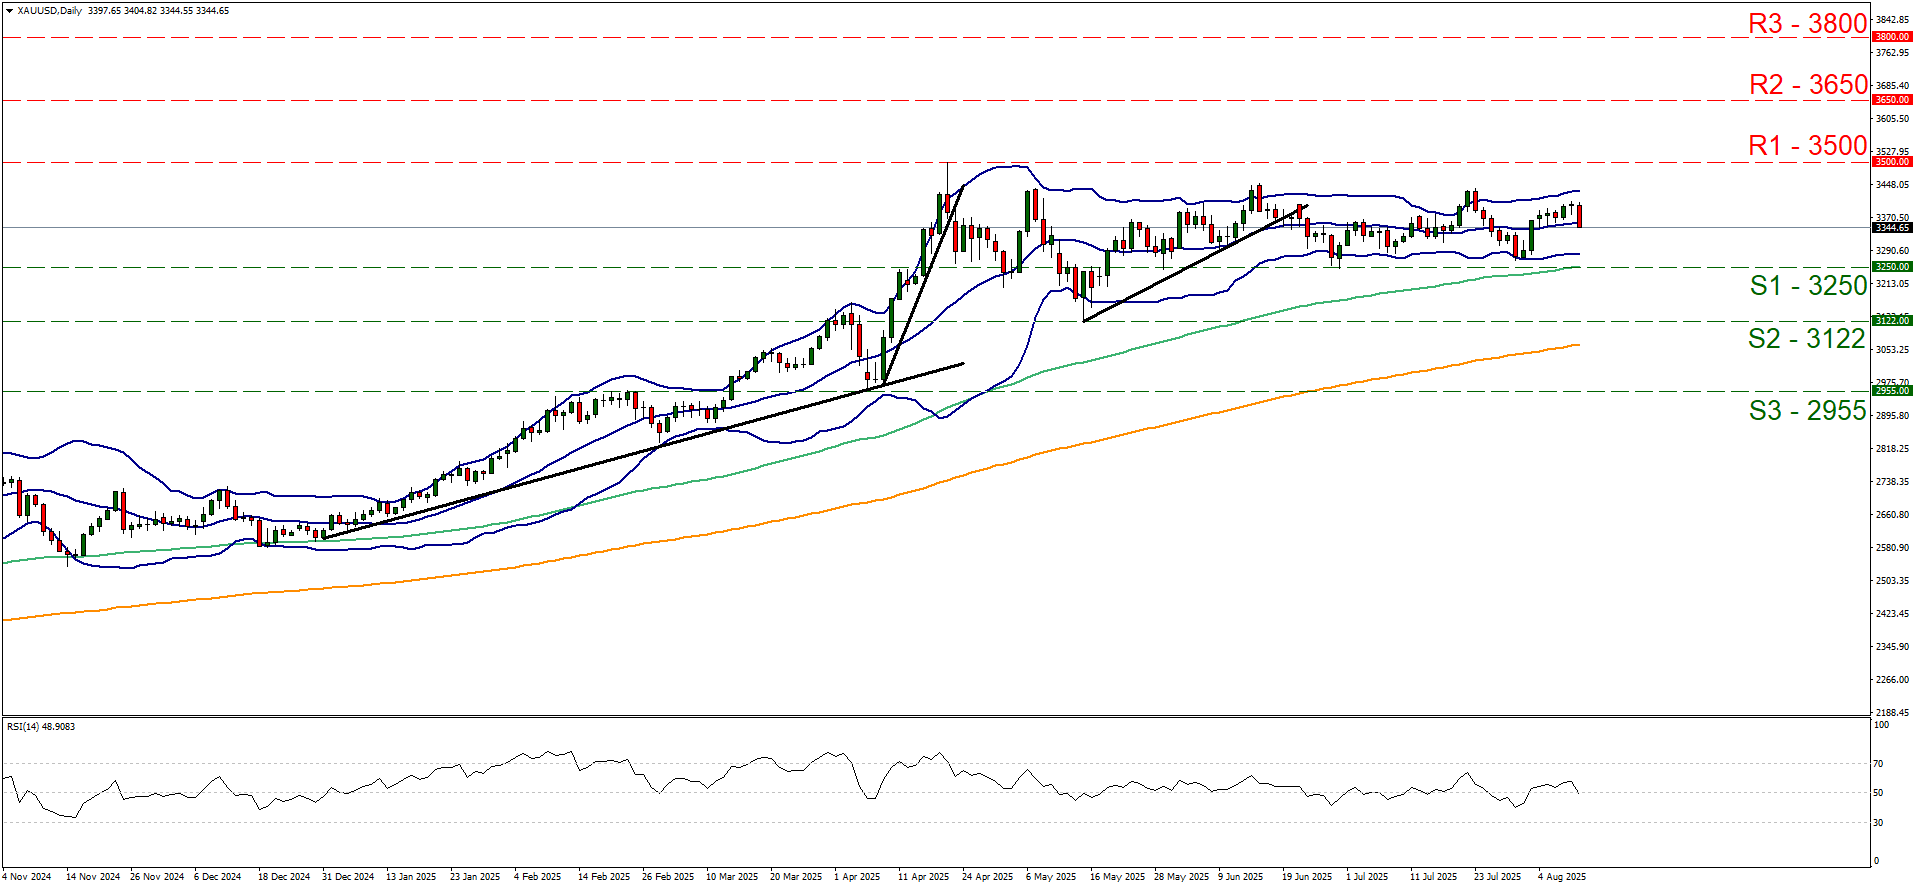Select the R1 - 3500 resistance label
Image resolution: width=1916 pixels, height=888 pixels.
tap(1807, 146)
